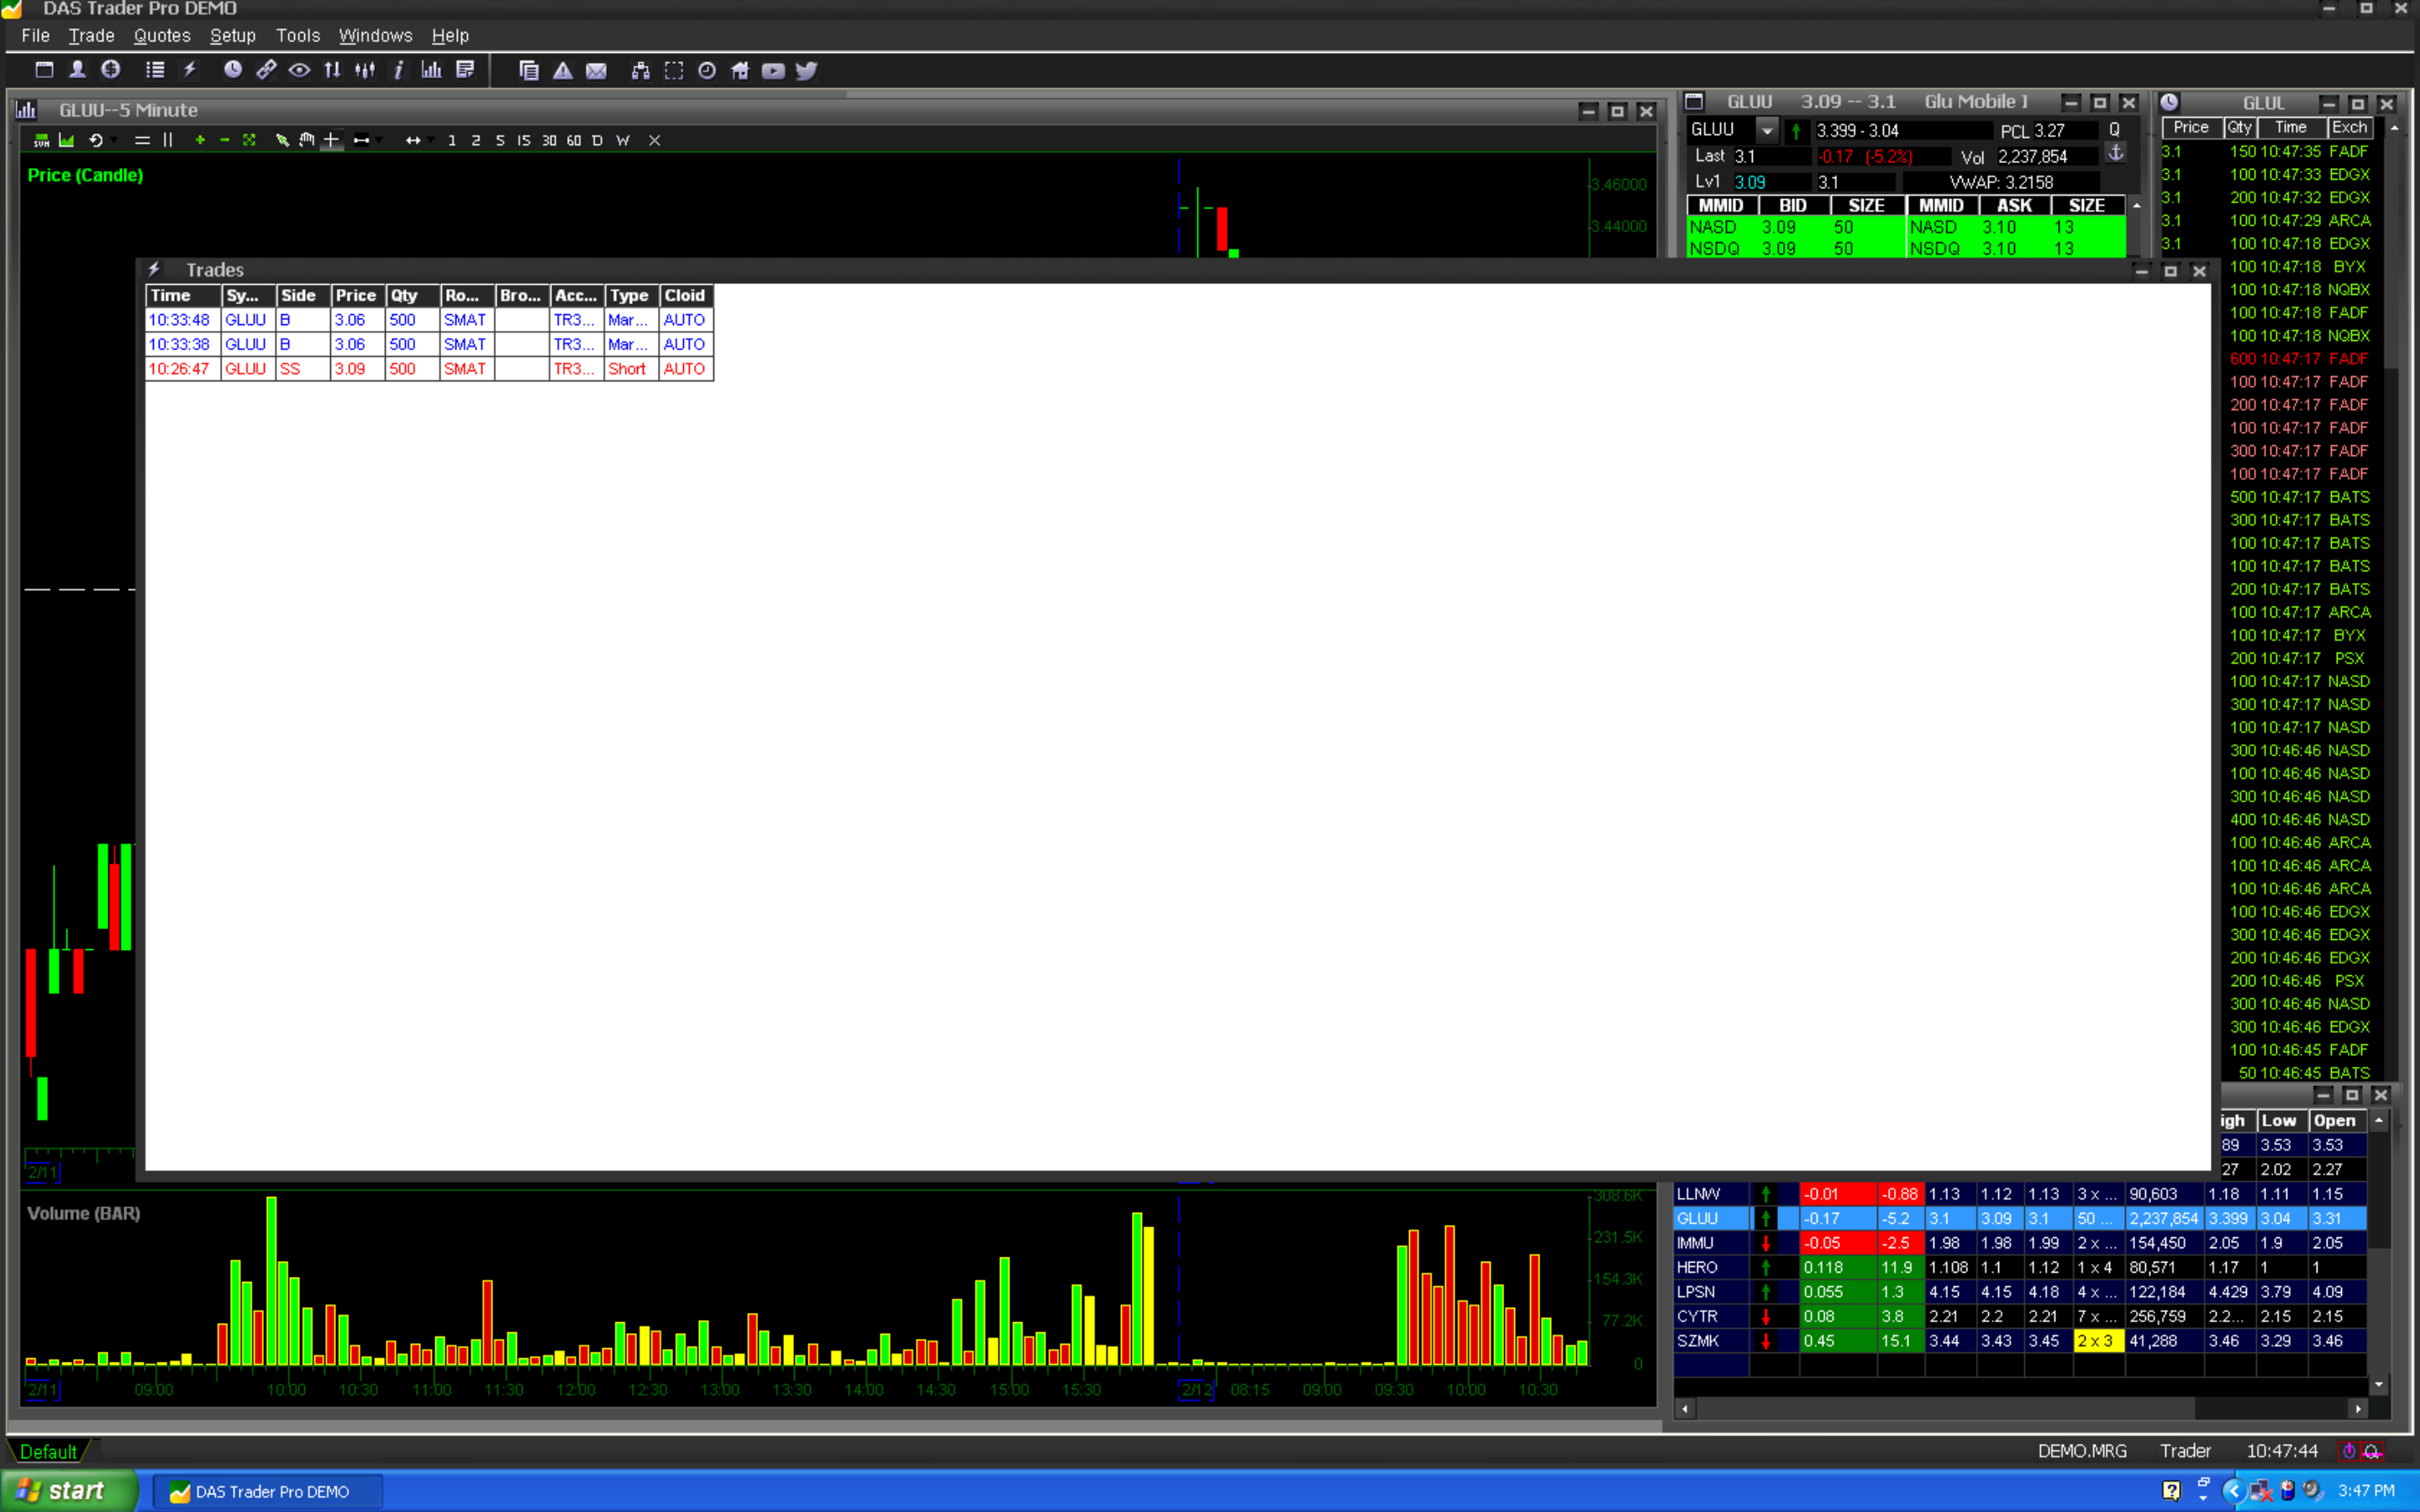Open the Quotes menu
The width and height of the screenshot is (2420, 1512).
[162, 36]
